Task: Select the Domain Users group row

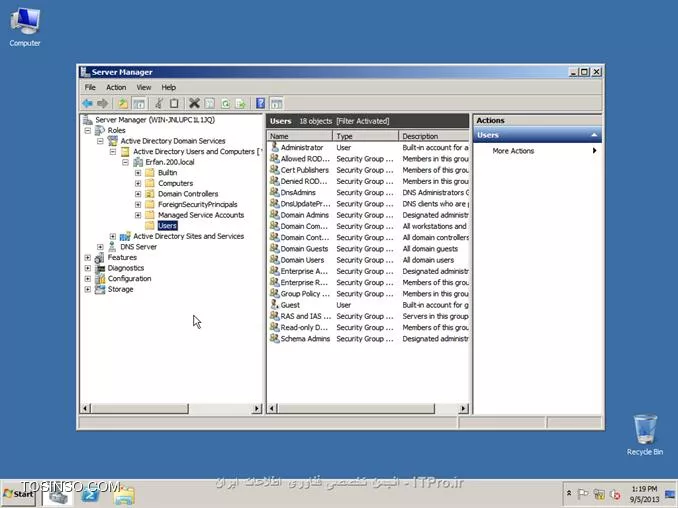Action: point(369,260)
